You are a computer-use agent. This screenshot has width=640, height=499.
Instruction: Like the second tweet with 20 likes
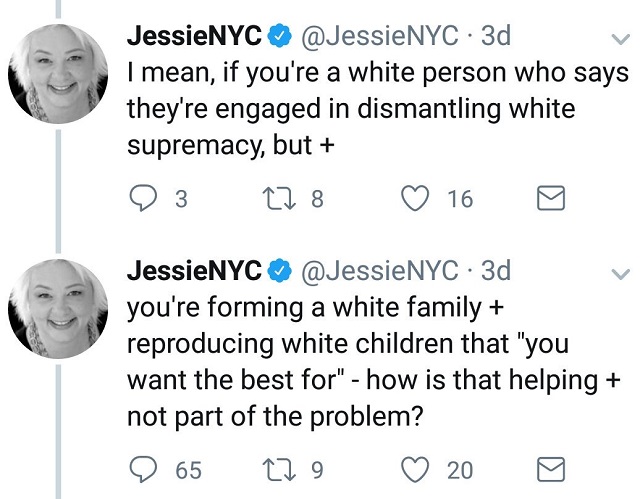pyautogui.click(x=415, y=470)
